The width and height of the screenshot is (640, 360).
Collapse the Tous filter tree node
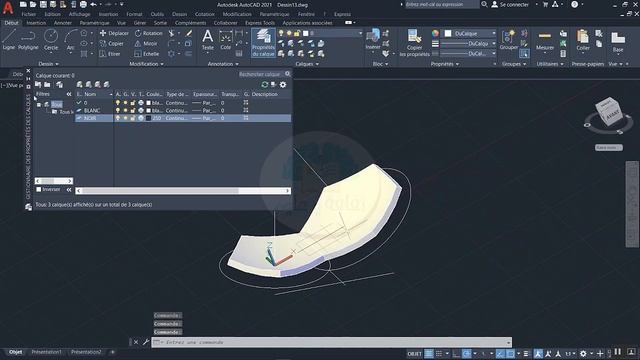coord(39,104)
